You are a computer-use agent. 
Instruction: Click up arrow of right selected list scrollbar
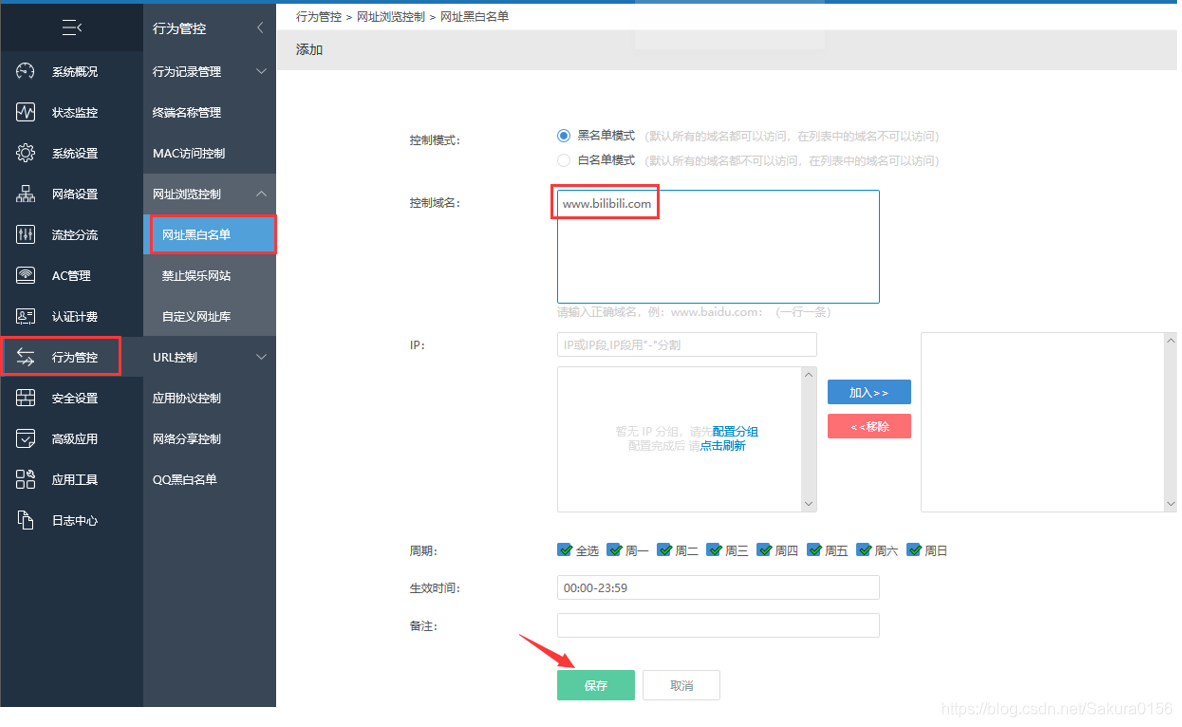(x=1171, y=341)
